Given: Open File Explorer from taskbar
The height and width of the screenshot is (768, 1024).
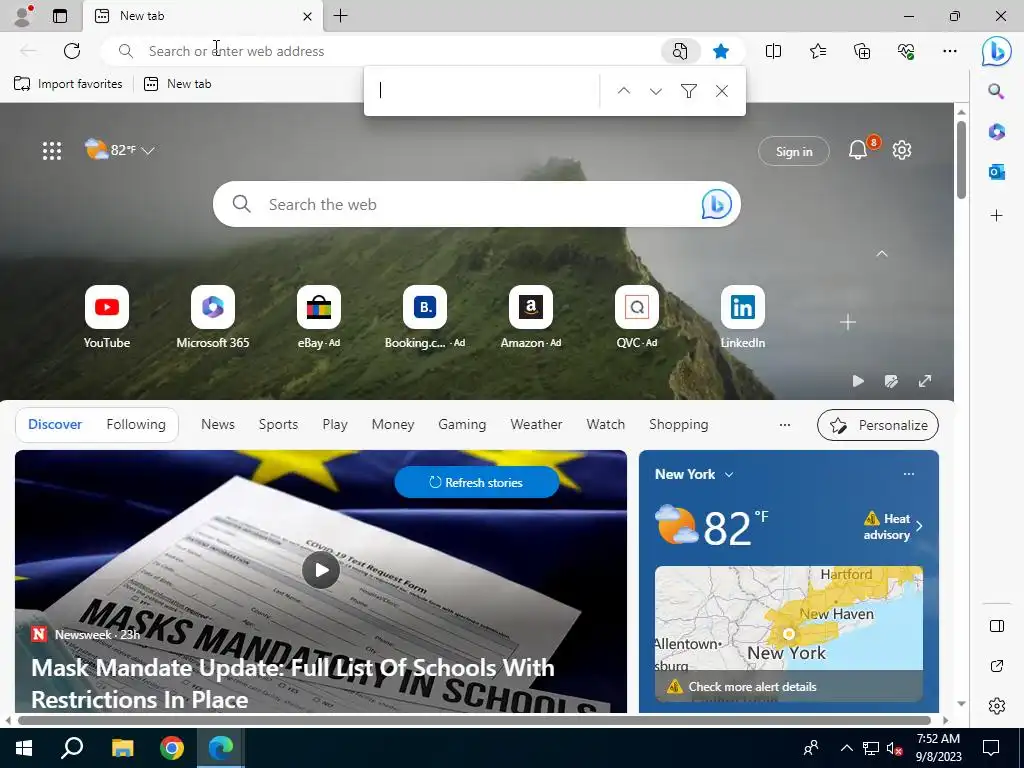Looking at the screenshot, I should pos(122,748).
